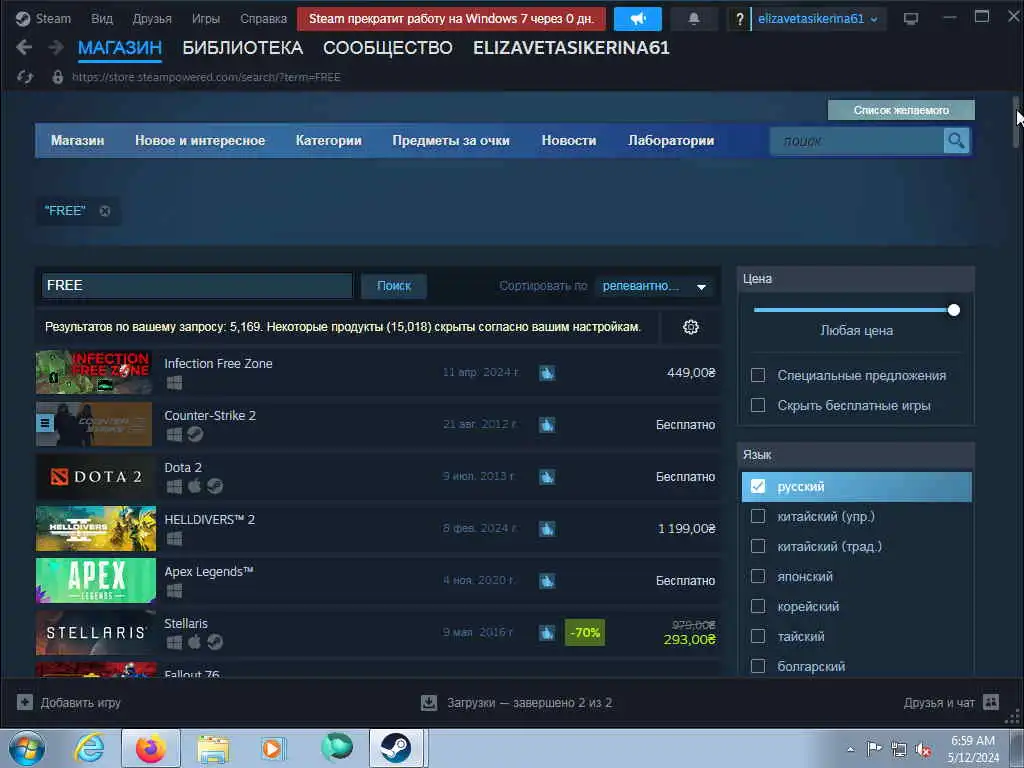1024x768 pixels.
Task: Open the elizavetasikerina61 account dropdown
Action: coord(817,19)
